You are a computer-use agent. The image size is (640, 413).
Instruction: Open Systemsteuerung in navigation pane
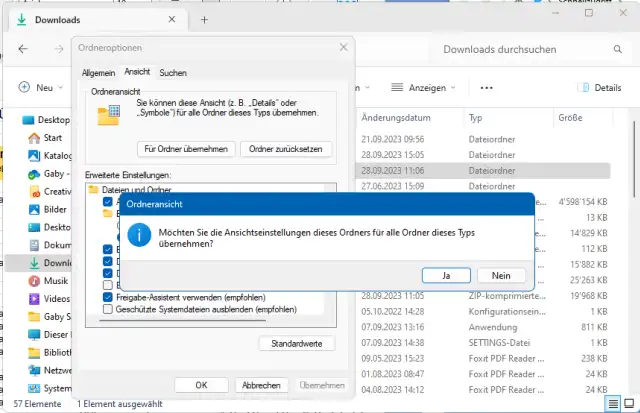coord(49,388)
